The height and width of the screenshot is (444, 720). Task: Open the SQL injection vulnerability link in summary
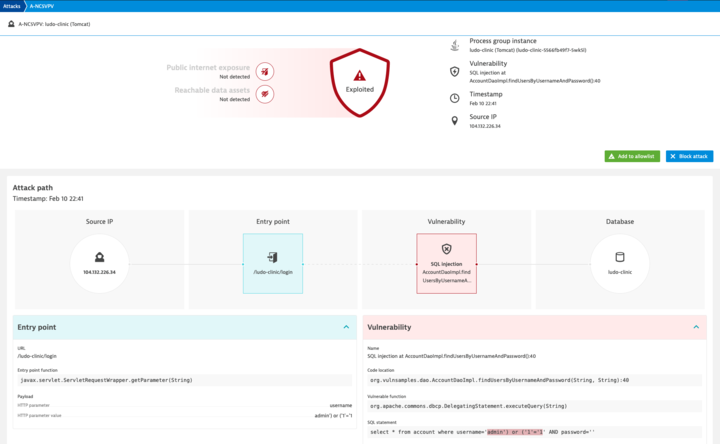coord(534,77)
